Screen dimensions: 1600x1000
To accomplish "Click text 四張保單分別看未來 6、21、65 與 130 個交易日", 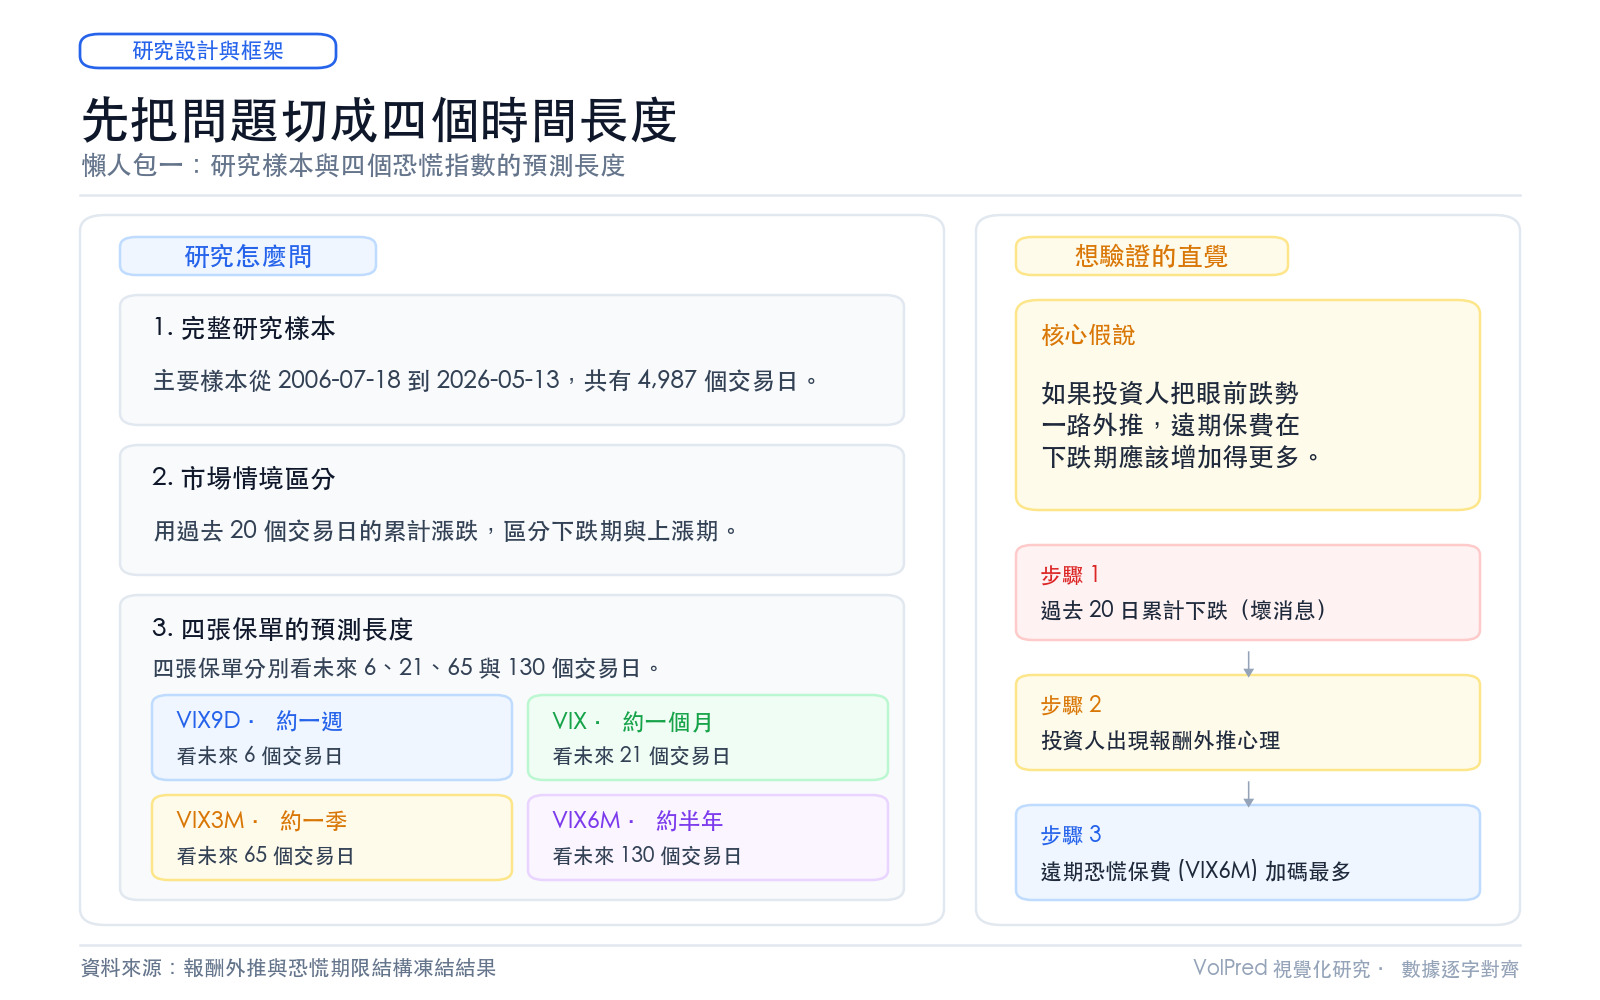I will (x=397, y=668).
